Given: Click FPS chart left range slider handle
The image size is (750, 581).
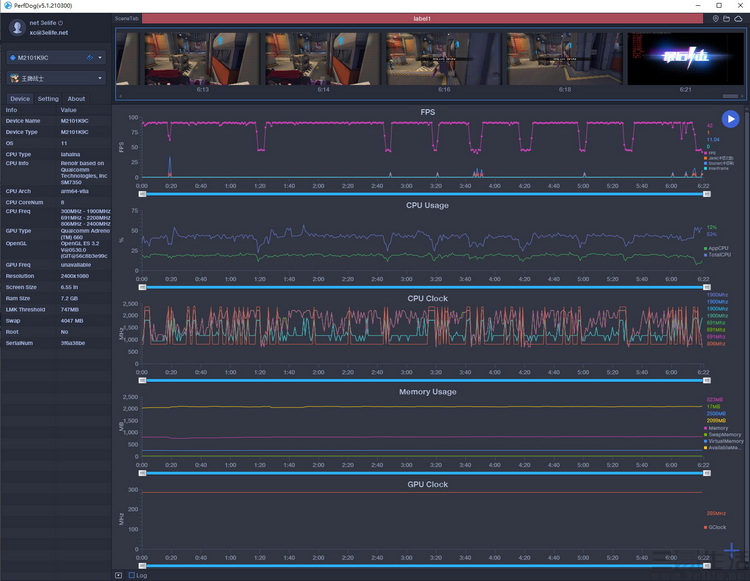Looking at the screenshot, I should click(142, 194).
